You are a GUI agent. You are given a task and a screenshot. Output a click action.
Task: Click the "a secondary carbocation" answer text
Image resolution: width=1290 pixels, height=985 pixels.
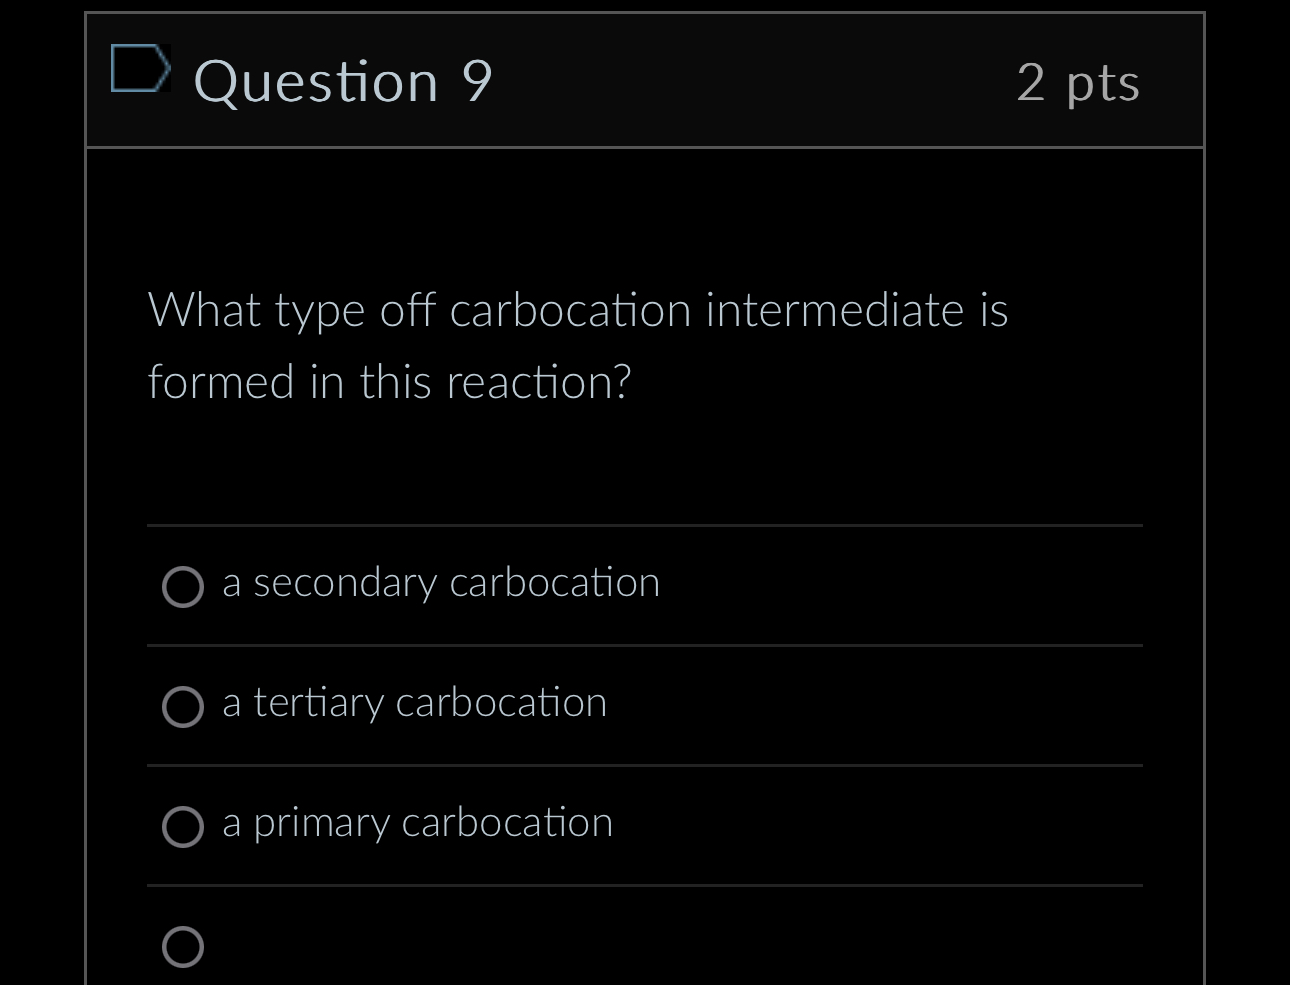coord(441,583)
